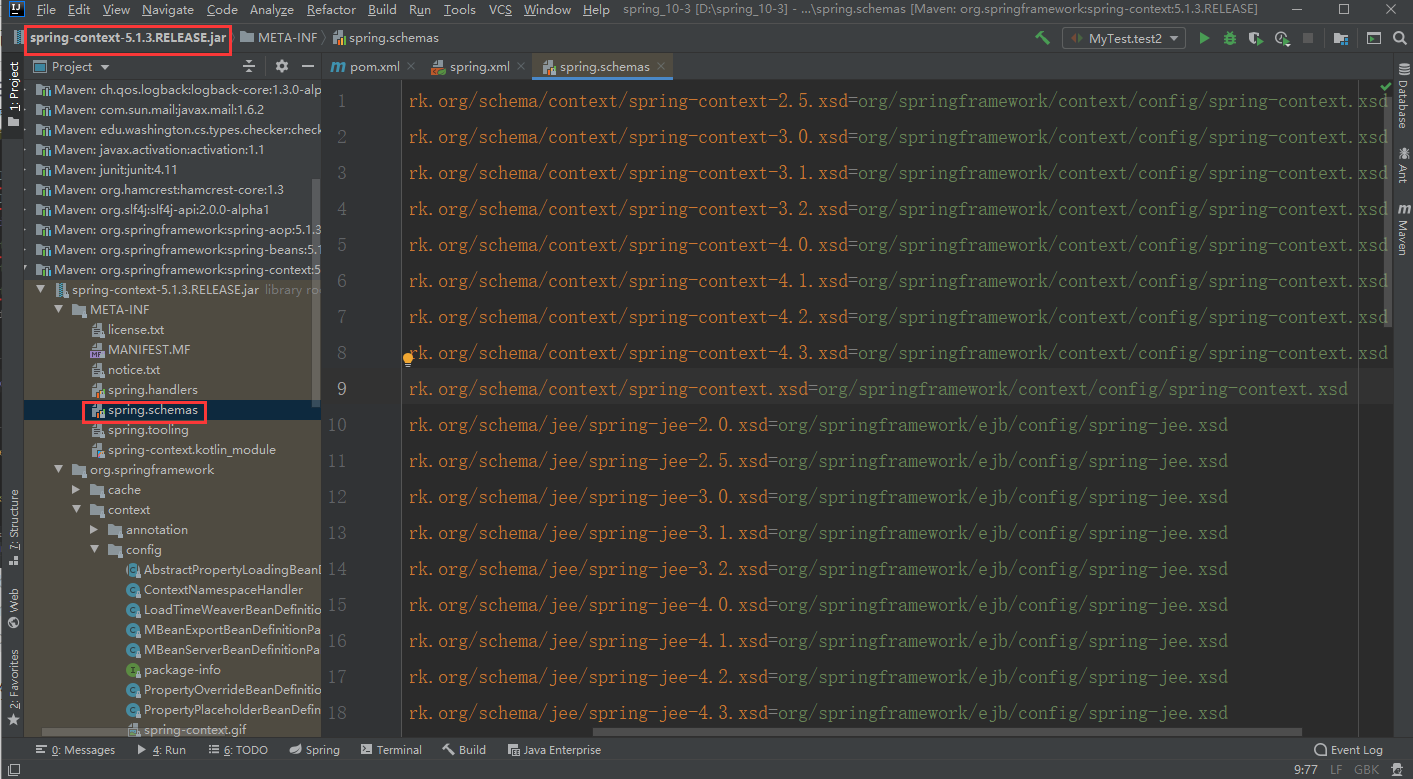Open Project panel gear settings
1413x779 pixels.
coord(282,66)
